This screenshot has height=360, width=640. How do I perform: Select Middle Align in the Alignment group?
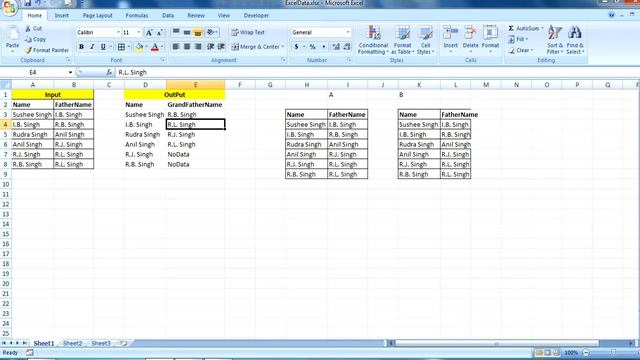[187, 32]
